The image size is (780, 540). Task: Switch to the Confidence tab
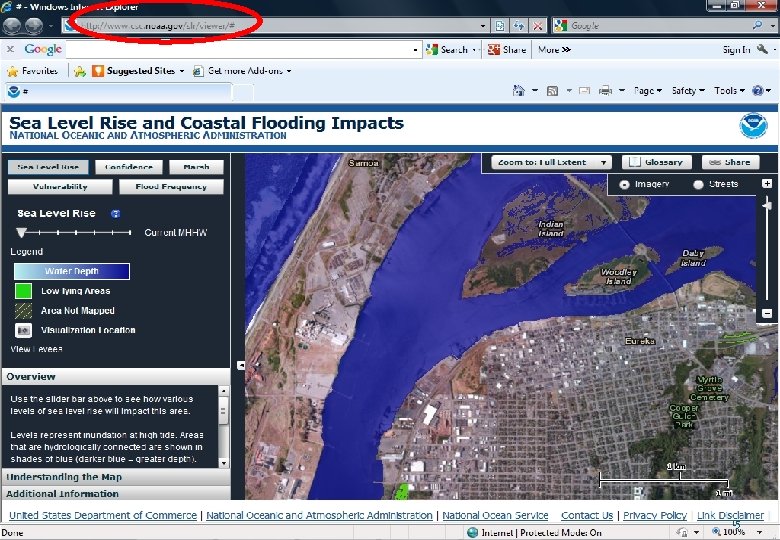[x=129, y=167]
